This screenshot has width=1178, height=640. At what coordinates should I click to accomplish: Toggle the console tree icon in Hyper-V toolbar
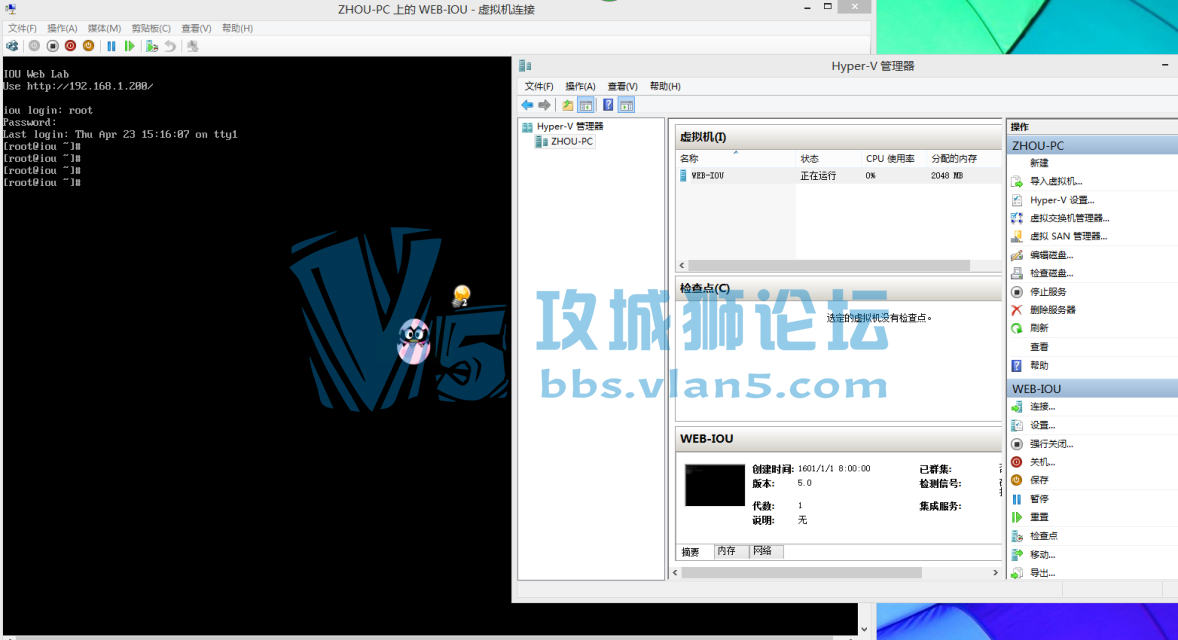click(586, 105)
